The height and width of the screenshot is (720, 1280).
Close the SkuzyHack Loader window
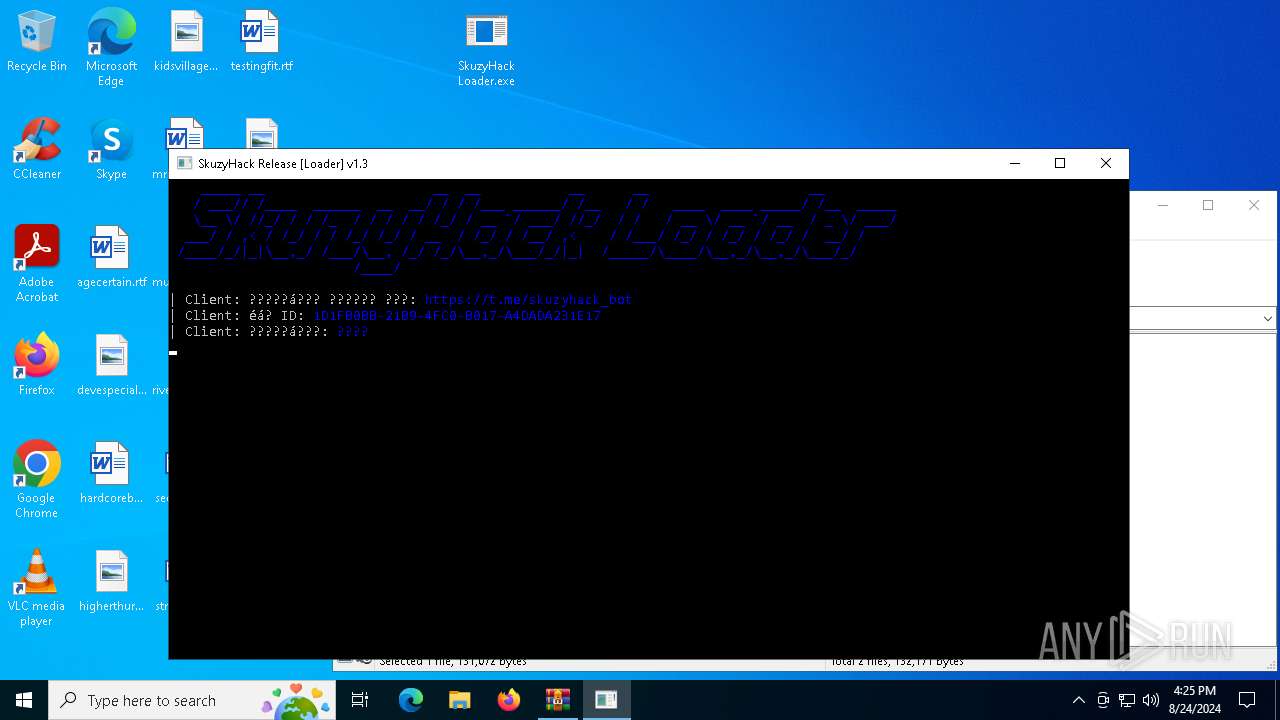(x=1106, y=163)
